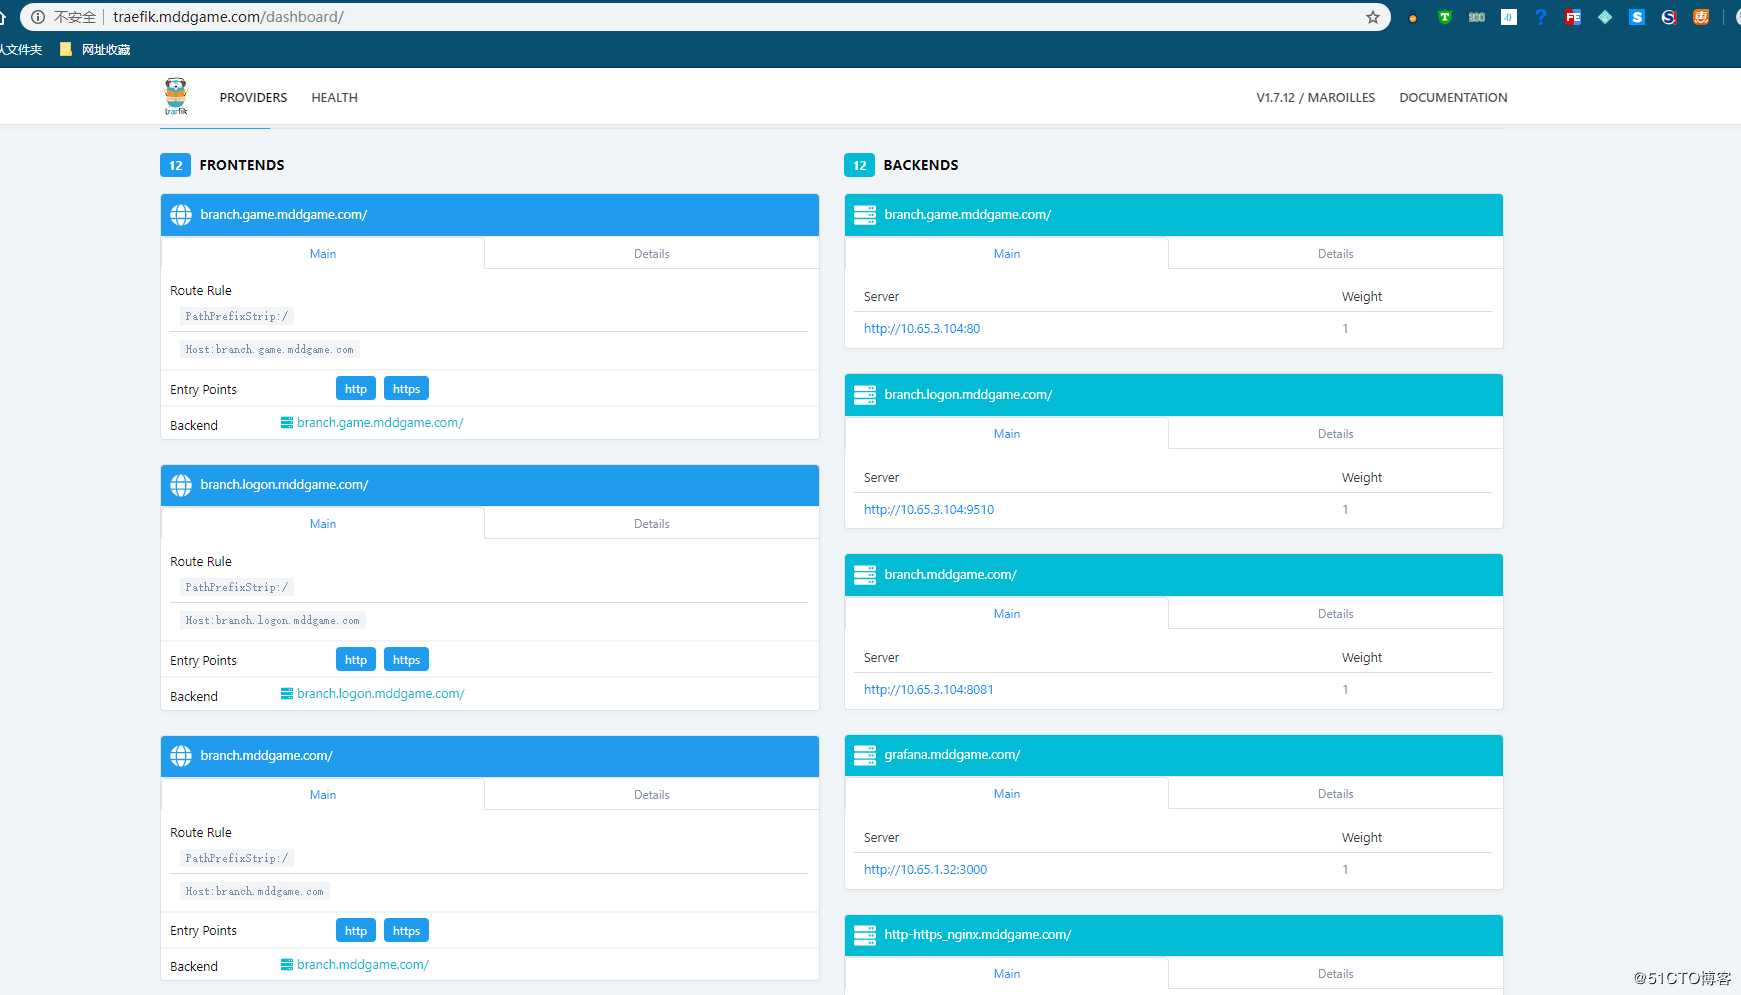This screenshot has width=1741, height=995.
Task: Select Main tab of branch.mddgame.com frontend
Action: pyautogui.click(x=322, y=794)
